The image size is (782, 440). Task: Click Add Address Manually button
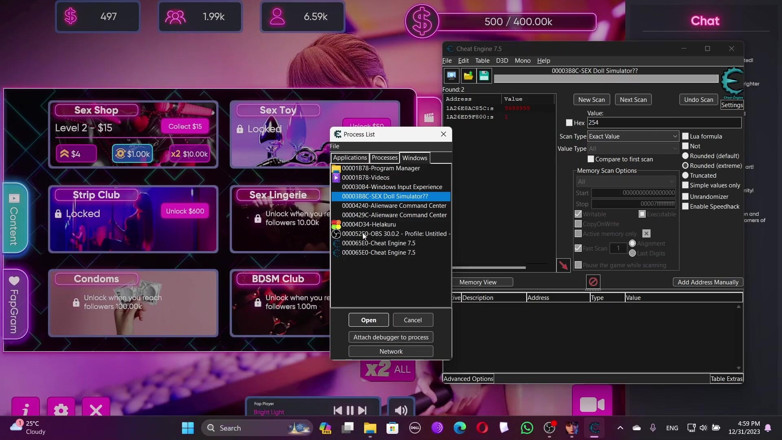pyautogui.click(x=708, y=282)
